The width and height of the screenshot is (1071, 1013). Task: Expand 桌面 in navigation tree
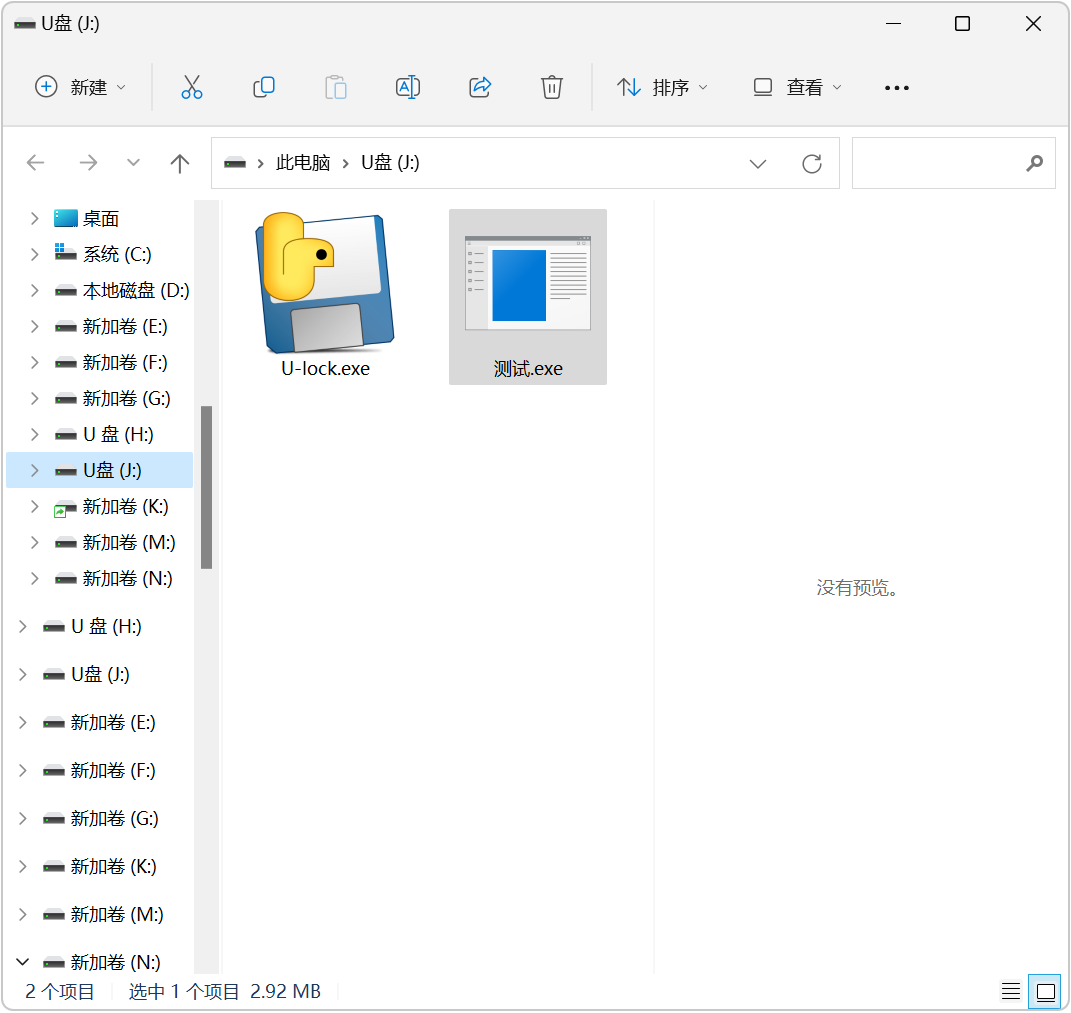(34, 218)
